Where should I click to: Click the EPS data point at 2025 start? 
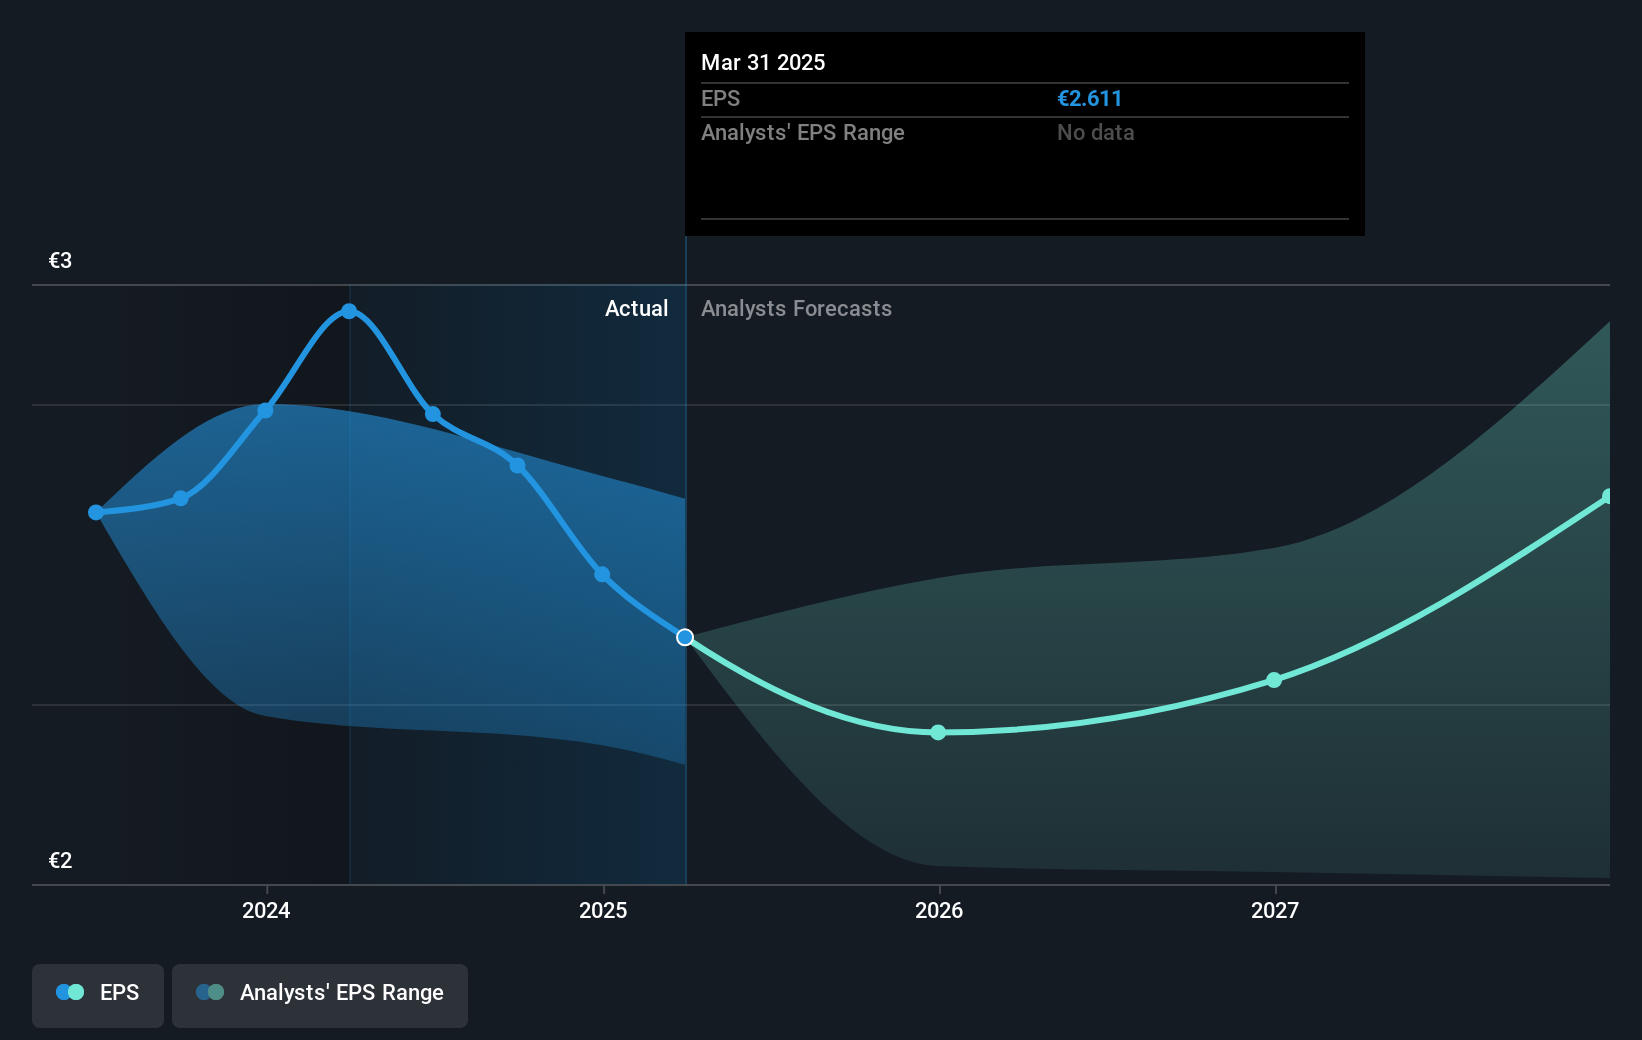click(602, 574)
